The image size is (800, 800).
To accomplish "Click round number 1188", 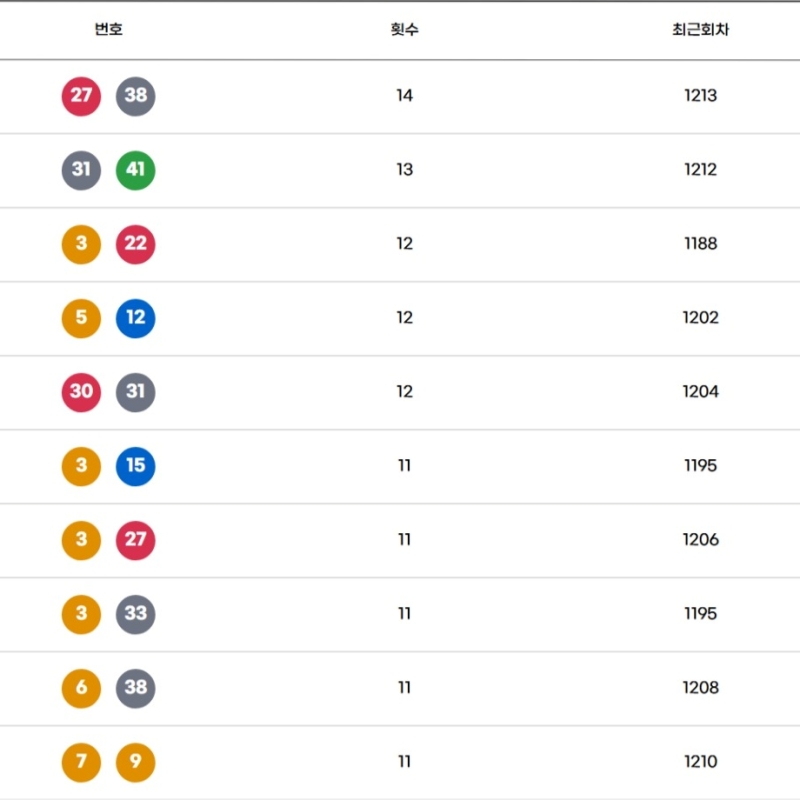I will (700, 244).
